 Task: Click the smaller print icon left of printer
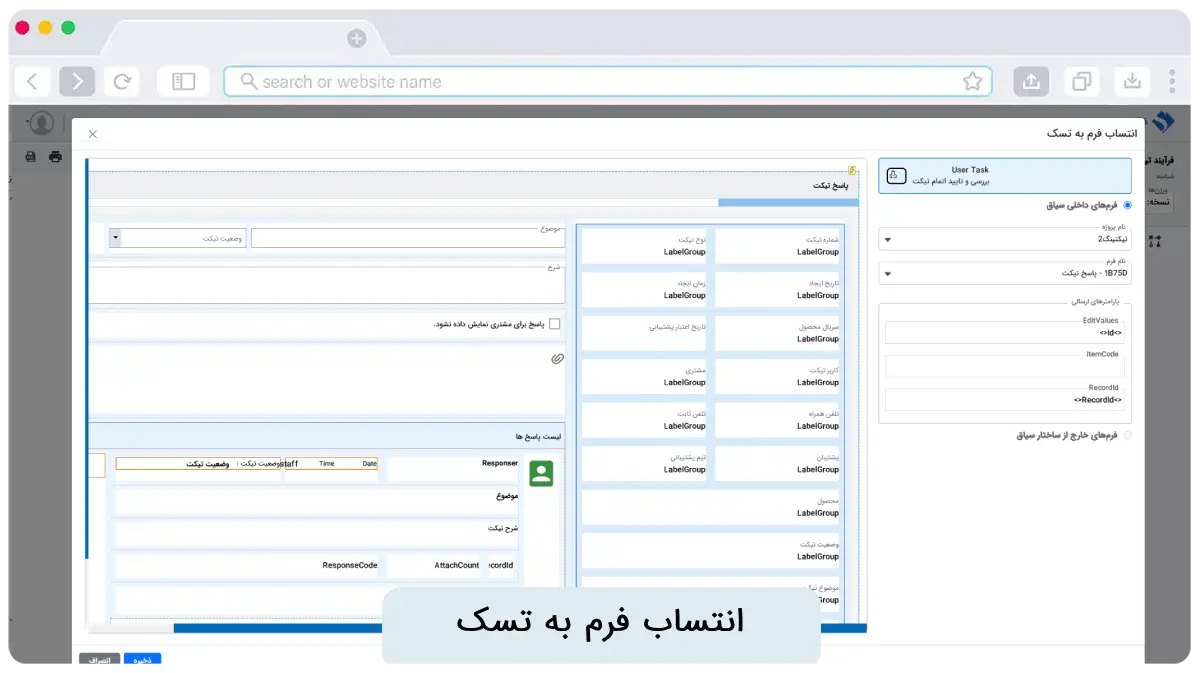pyautogui.click(x=30, y=156)
